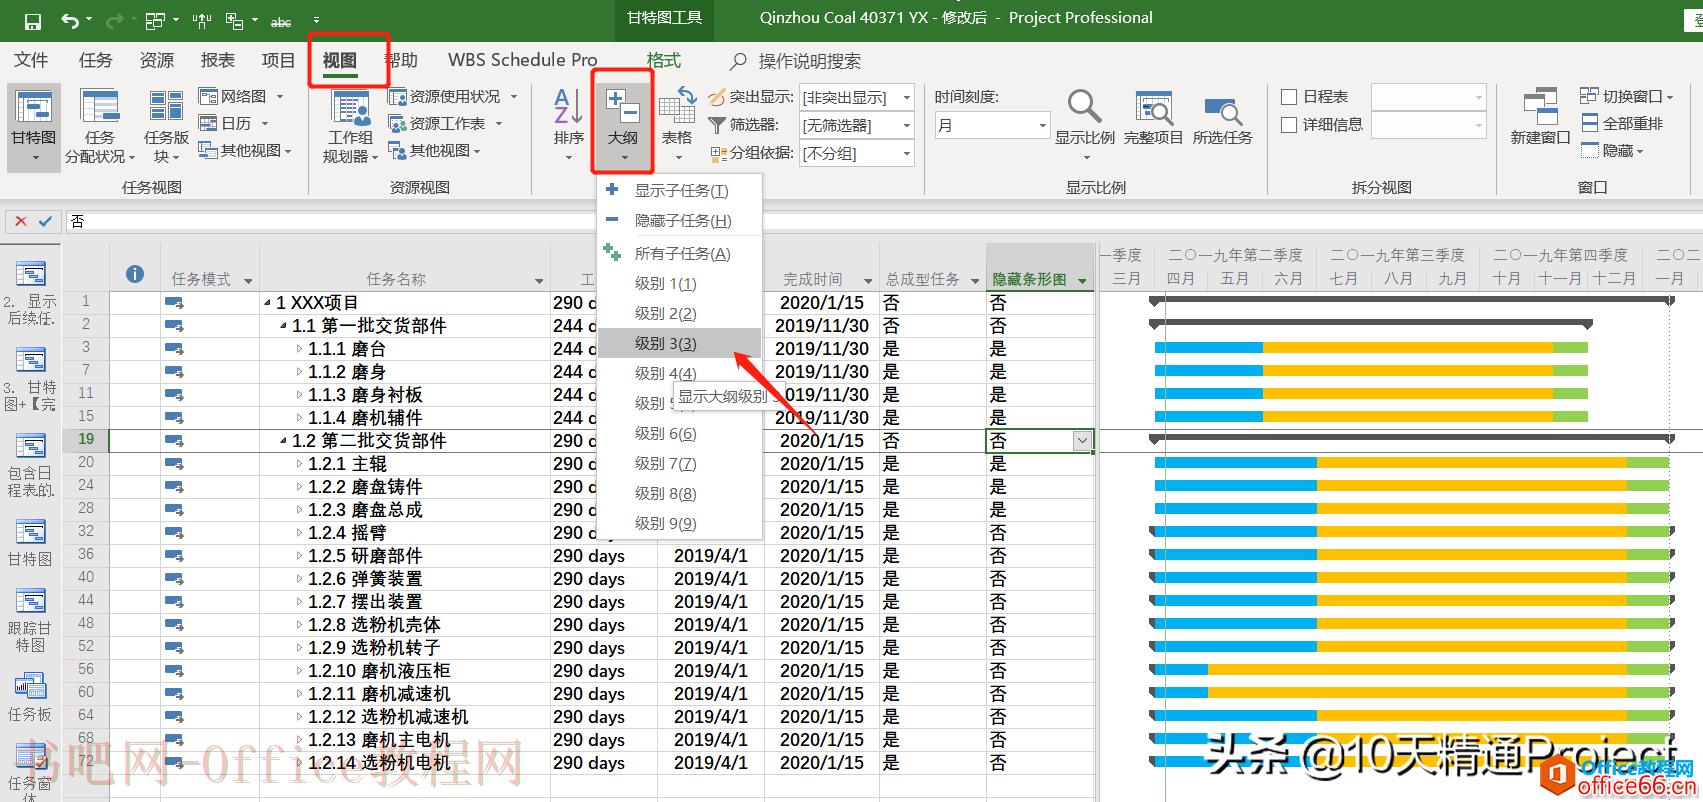Screen dimensions: 1703x802
Task: Click the confirm entry checkmark icon
Action: tap(45, 222)
